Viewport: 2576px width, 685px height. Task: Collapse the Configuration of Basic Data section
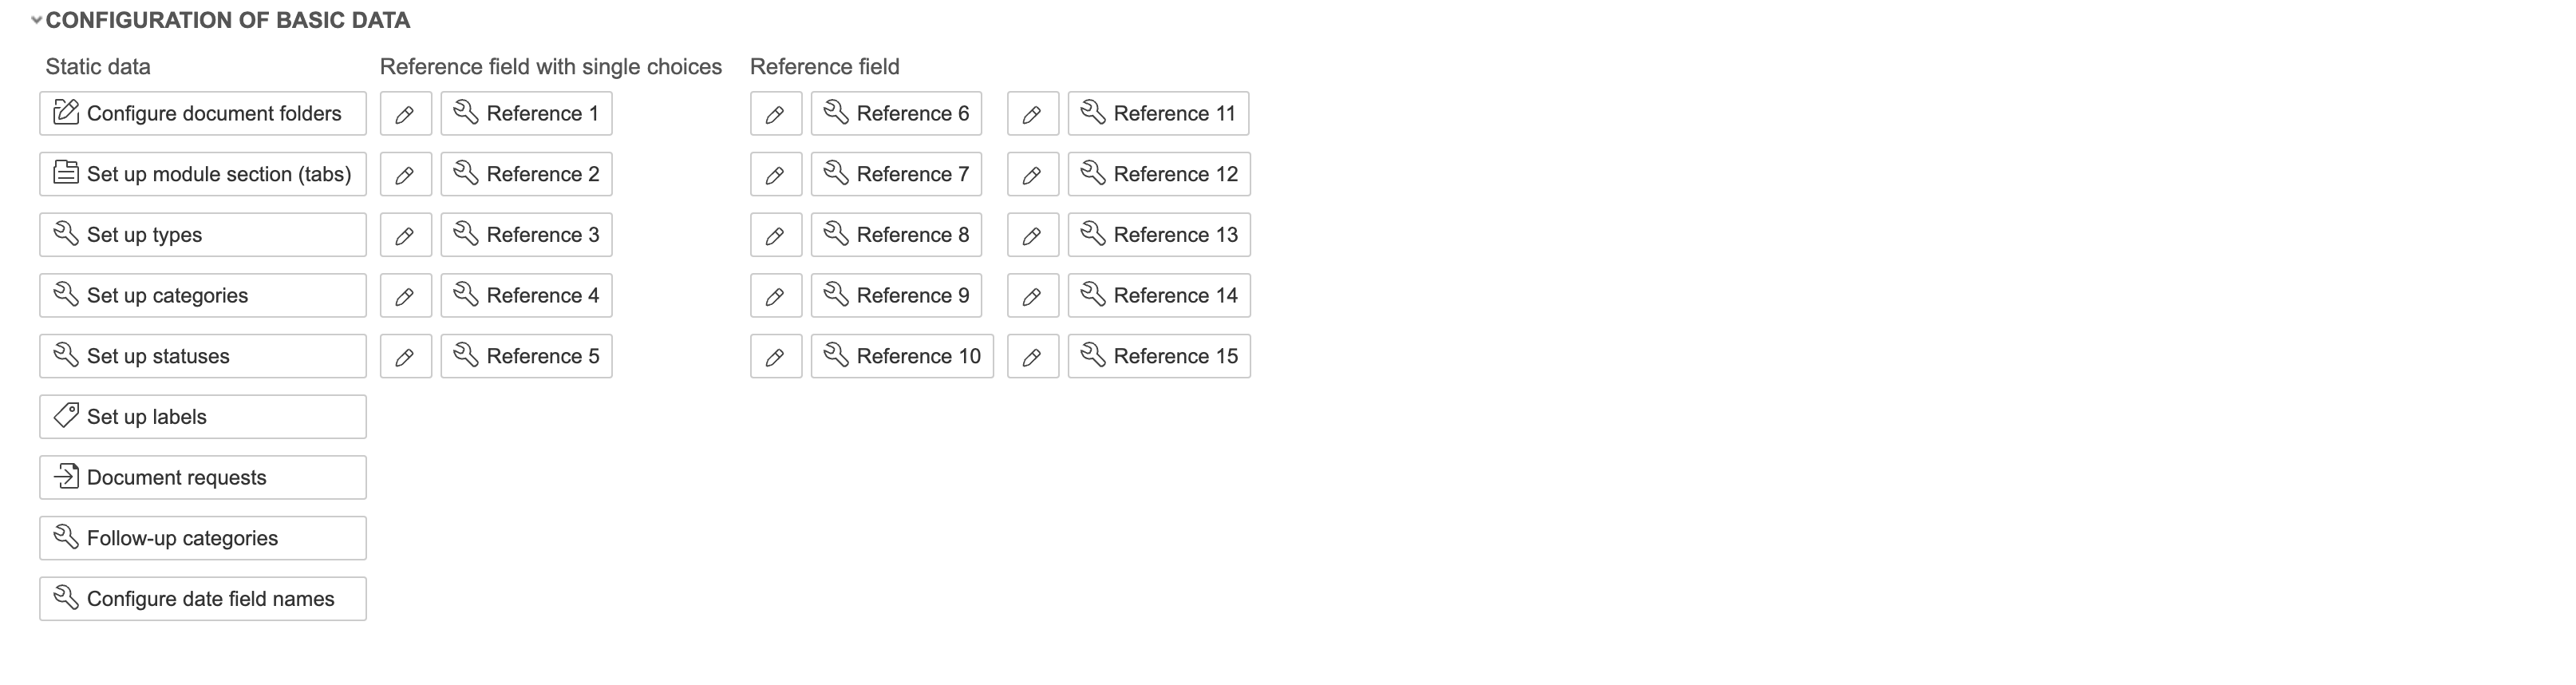pos(36,20)
